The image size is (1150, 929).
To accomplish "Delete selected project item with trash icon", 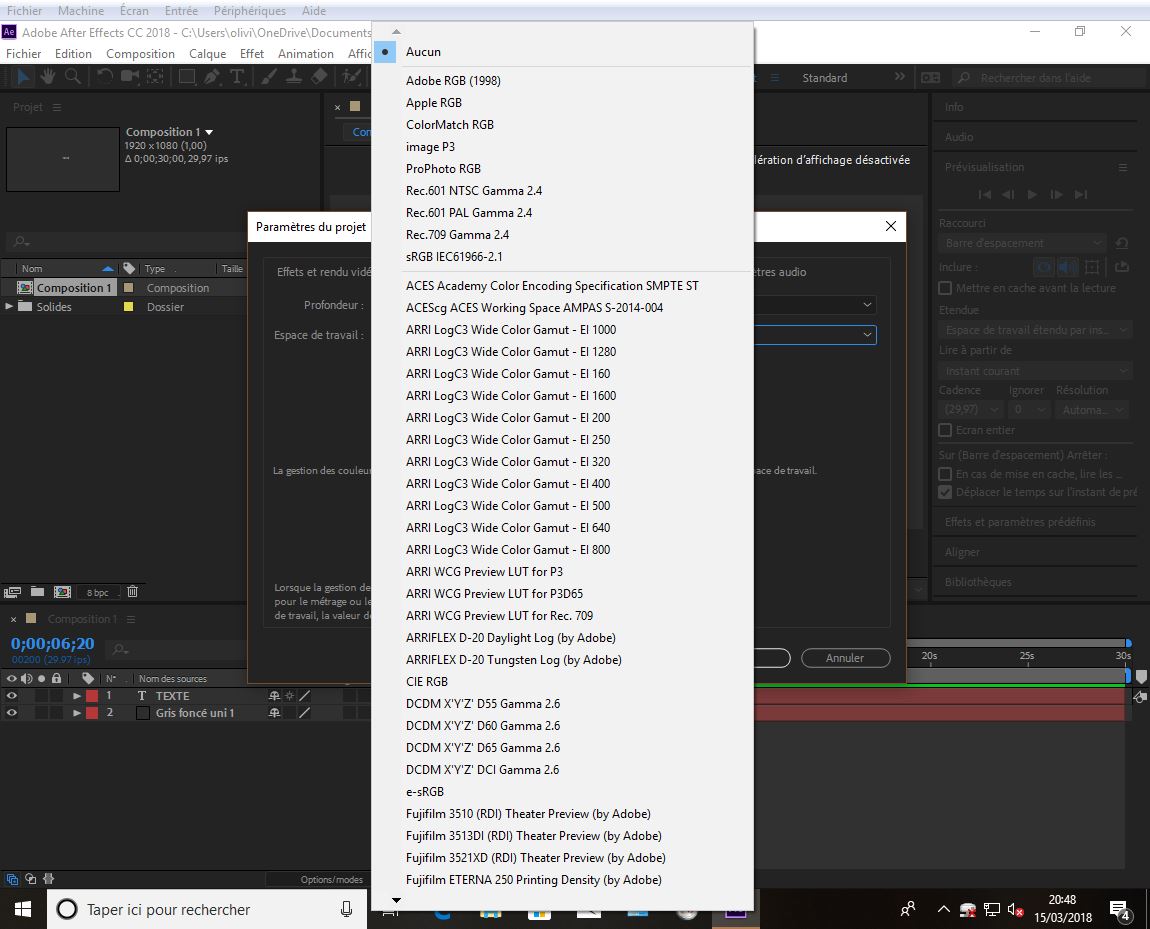I will click(x=132, y=592).
